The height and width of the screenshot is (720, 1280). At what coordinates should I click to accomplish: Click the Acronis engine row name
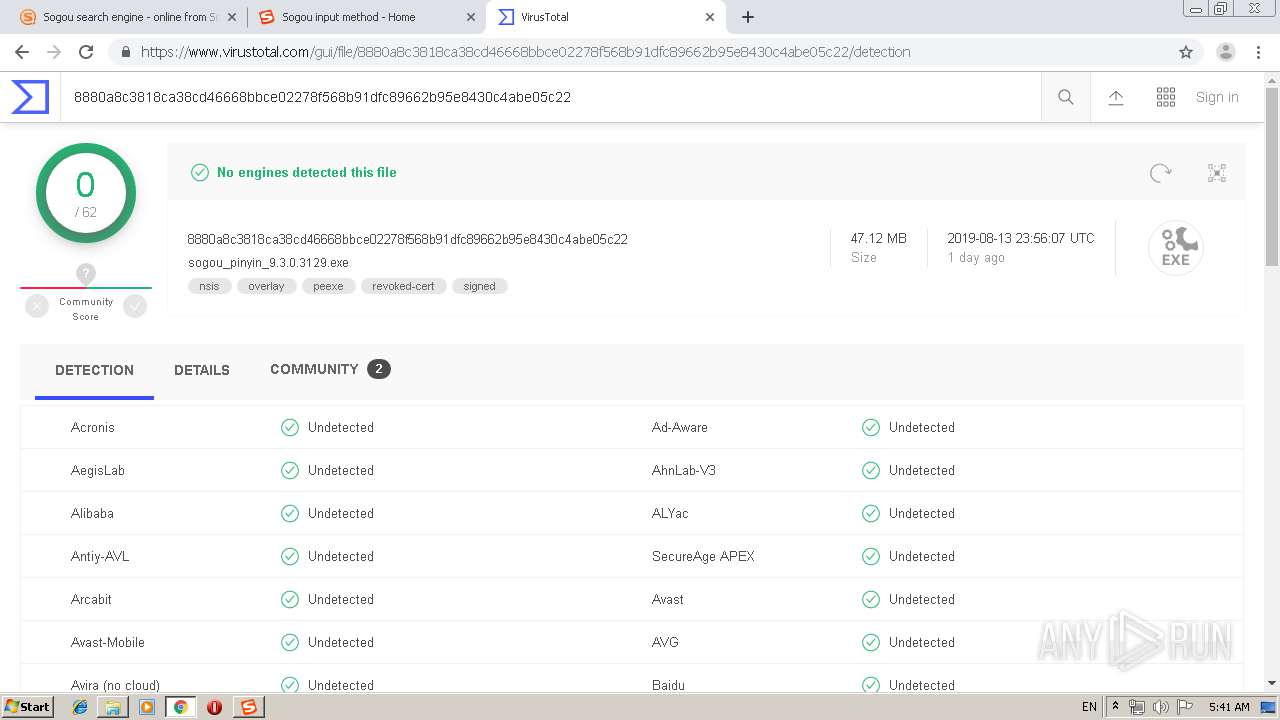(x=93, y=427)
